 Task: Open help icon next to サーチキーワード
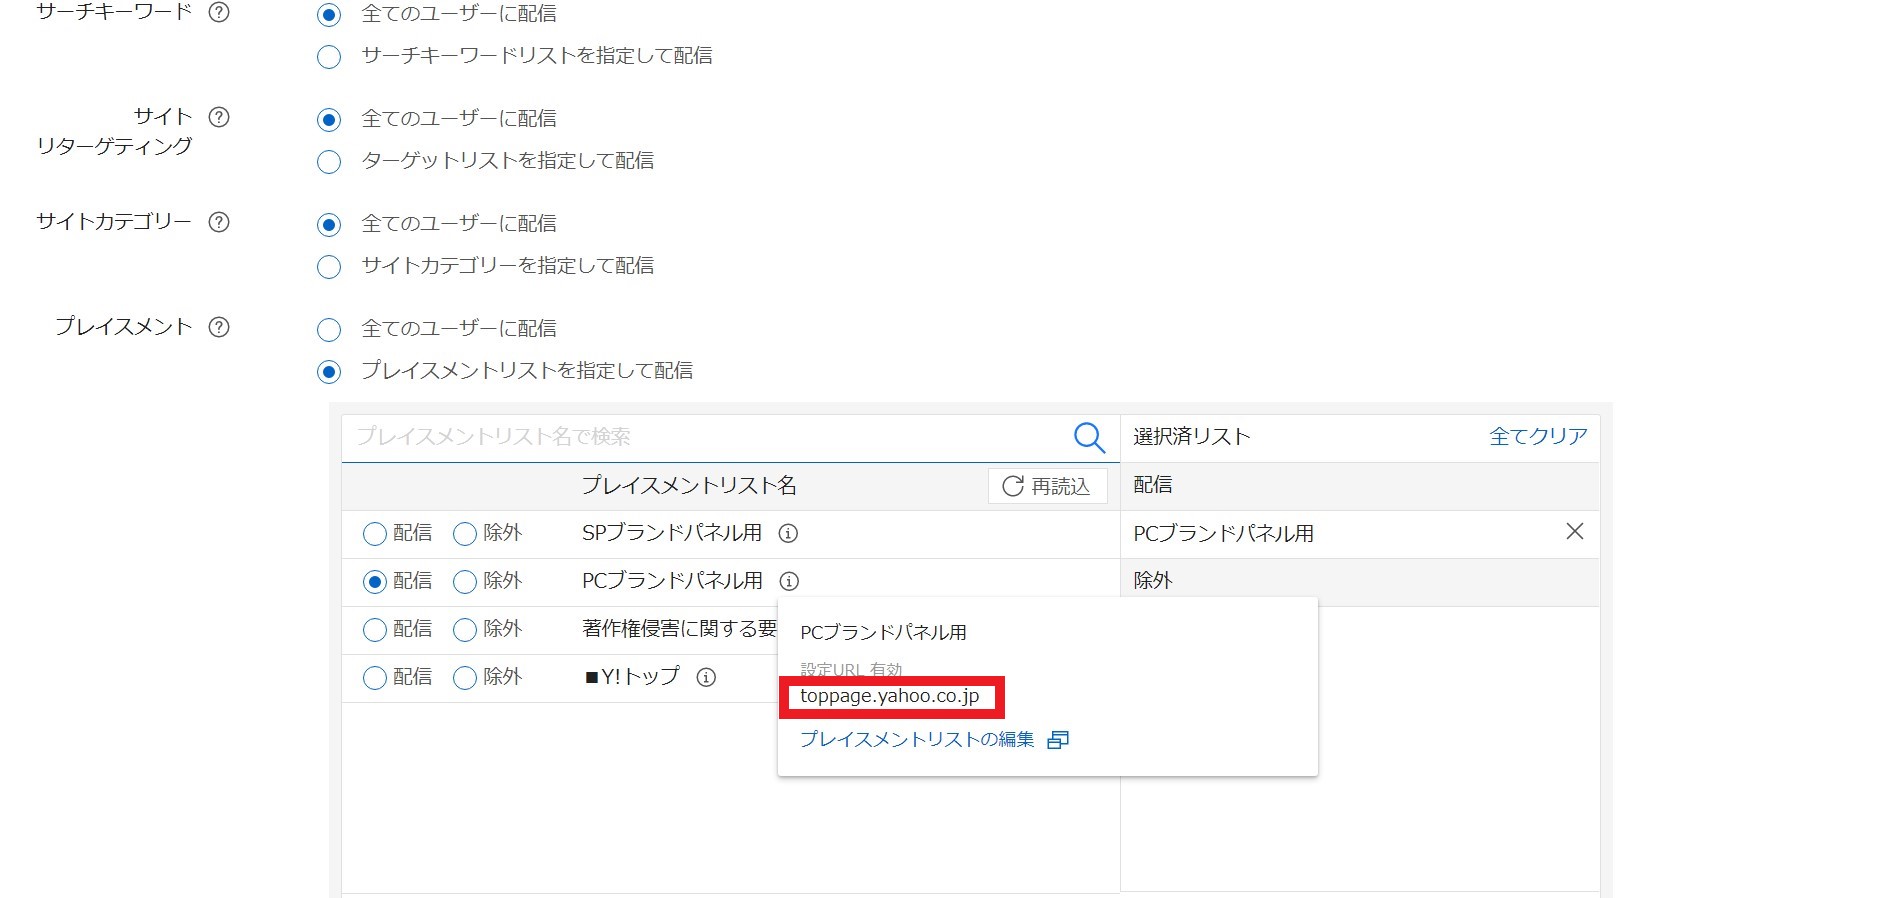click(x=219, y=12)
